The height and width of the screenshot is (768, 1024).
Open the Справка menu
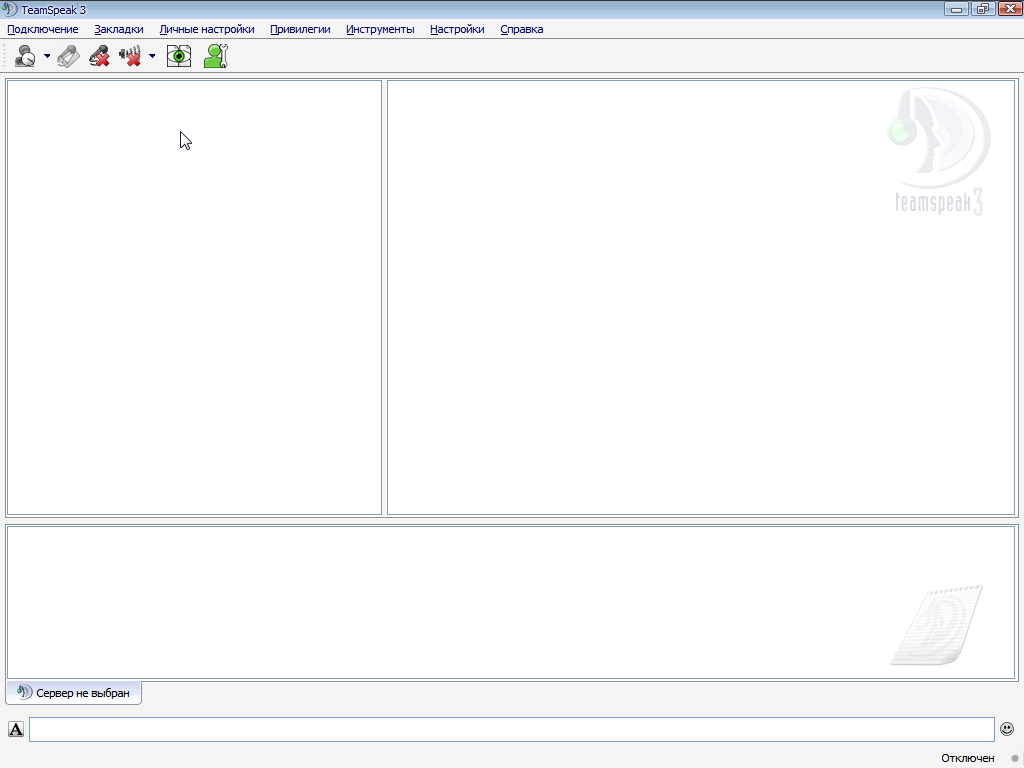(x=522, y=29)
